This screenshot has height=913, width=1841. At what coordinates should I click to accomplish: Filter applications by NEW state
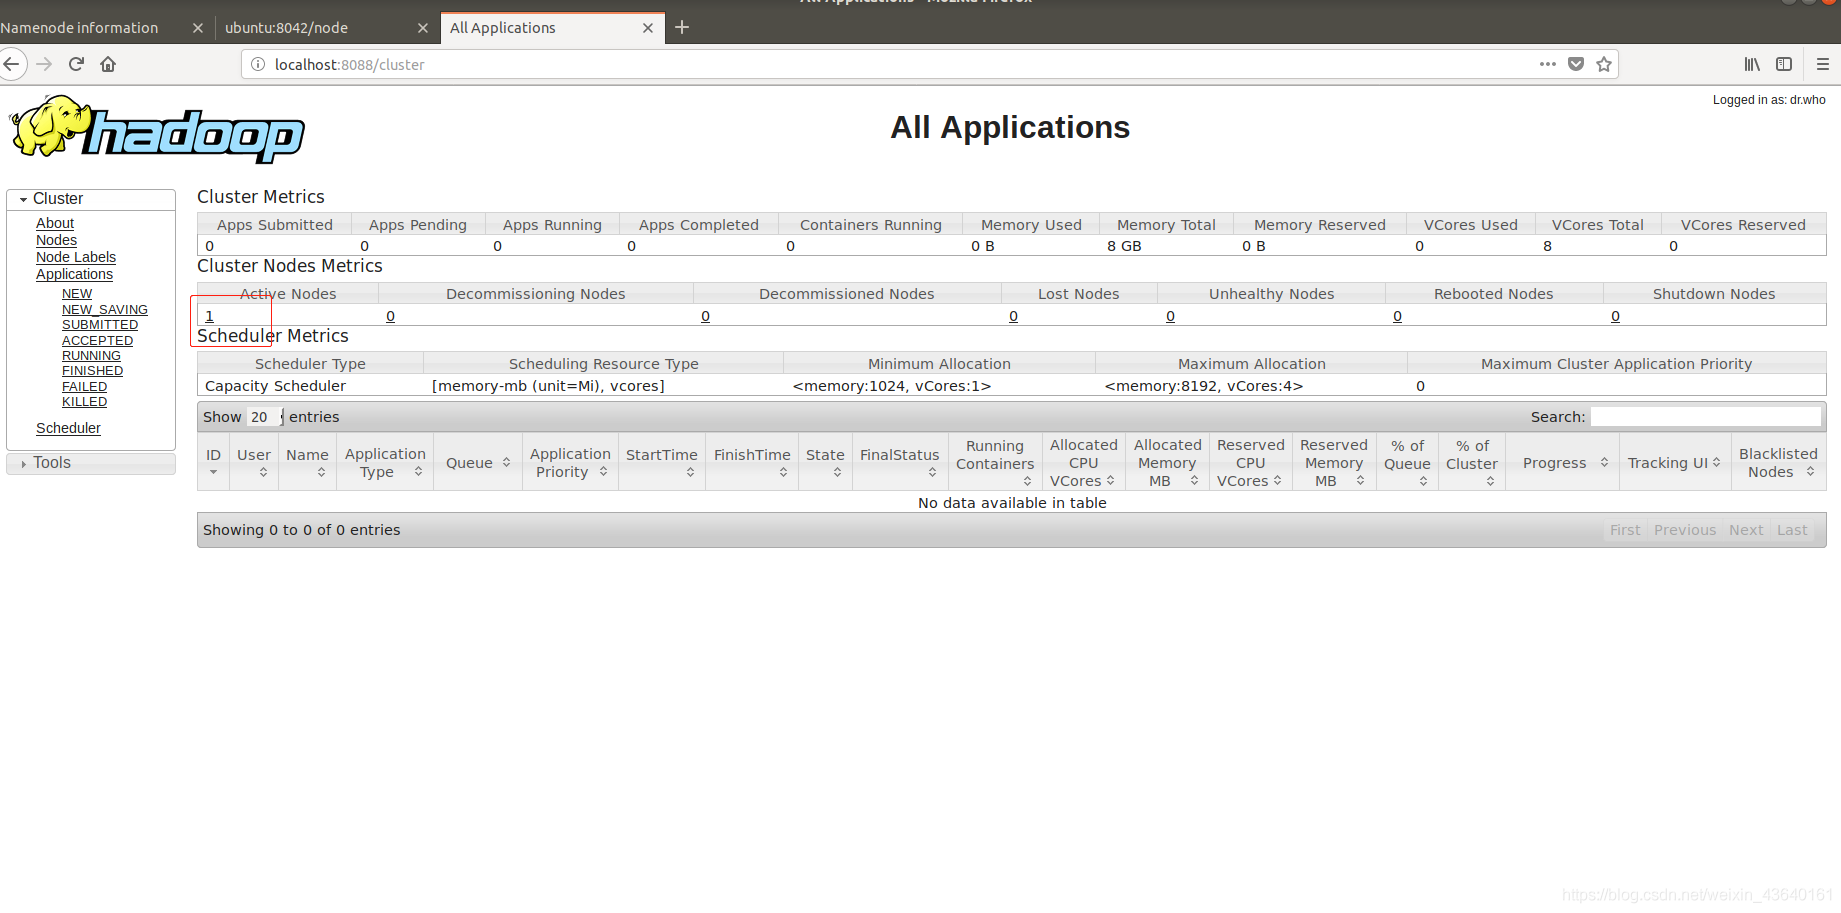(77, 294)
